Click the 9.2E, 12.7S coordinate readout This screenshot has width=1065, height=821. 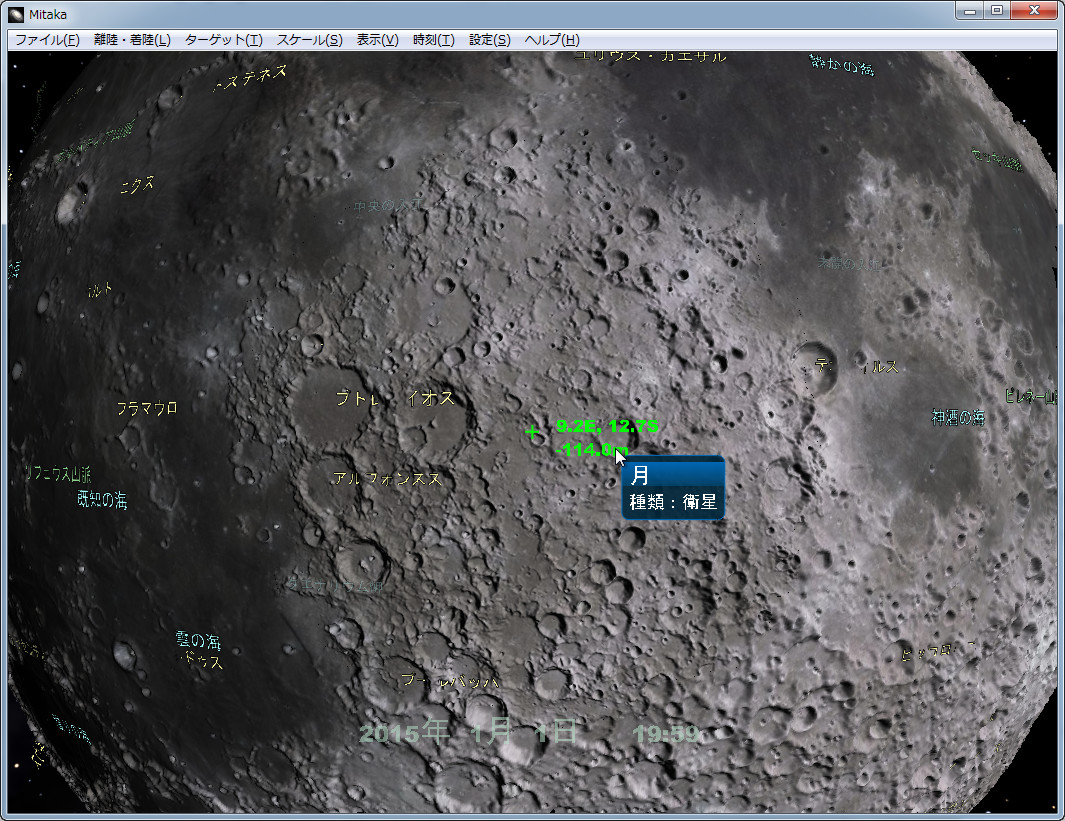pyautogui.click(x=607, y=426)
